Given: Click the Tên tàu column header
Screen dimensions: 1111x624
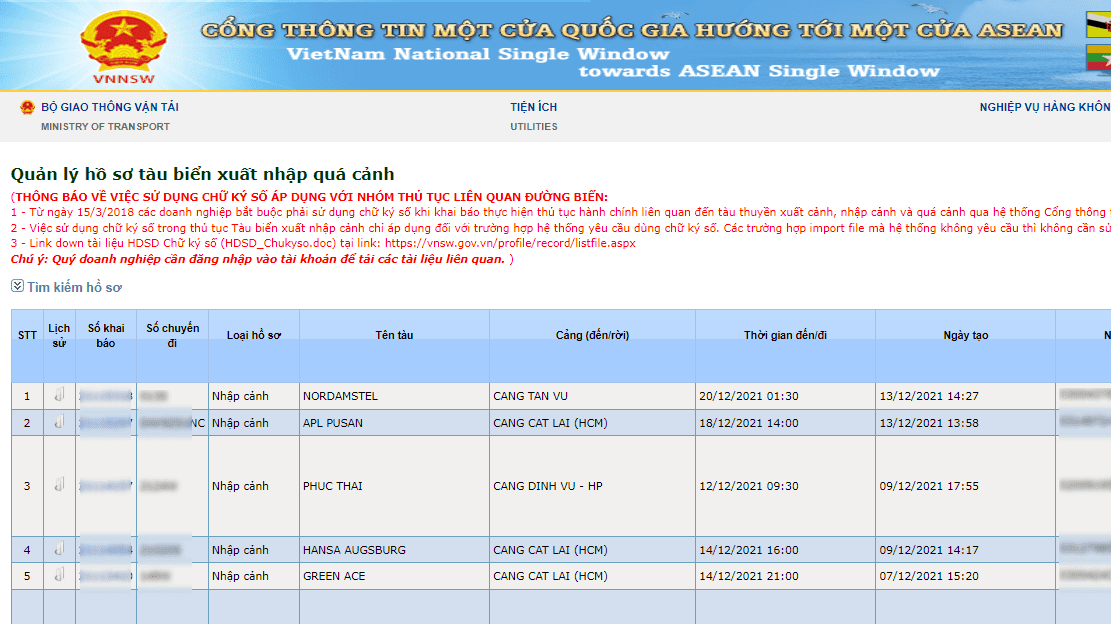Looking at the screenshot, I should coord(394,335).
